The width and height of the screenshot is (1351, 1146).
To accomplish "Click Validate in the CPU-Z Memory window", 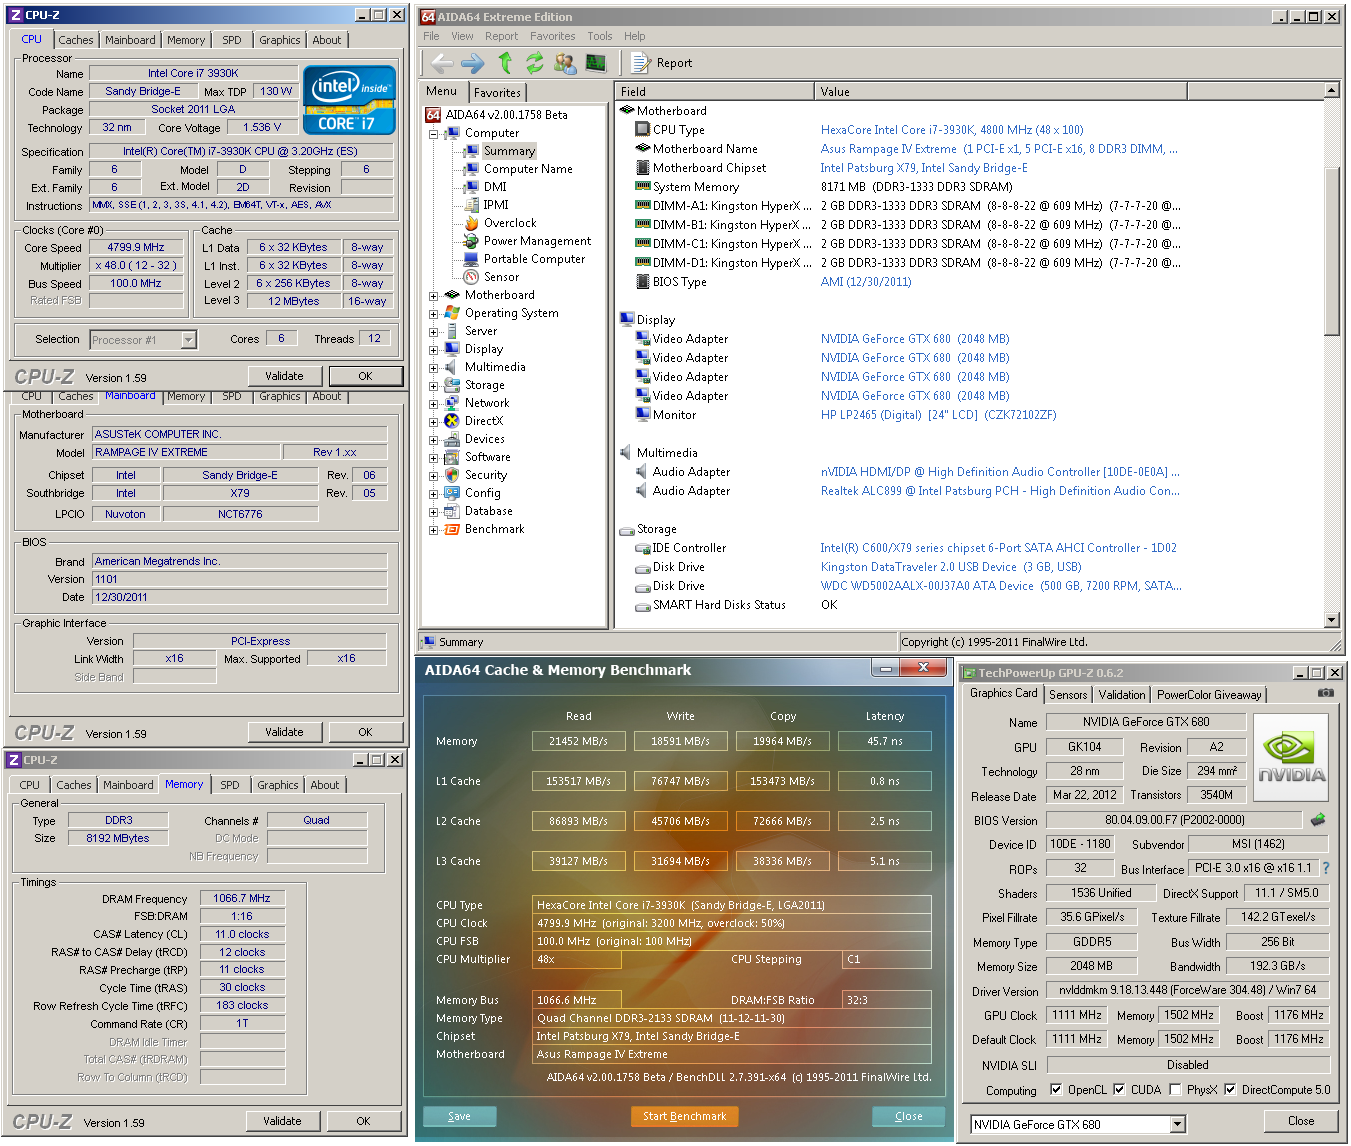I will click(282, 1121).
